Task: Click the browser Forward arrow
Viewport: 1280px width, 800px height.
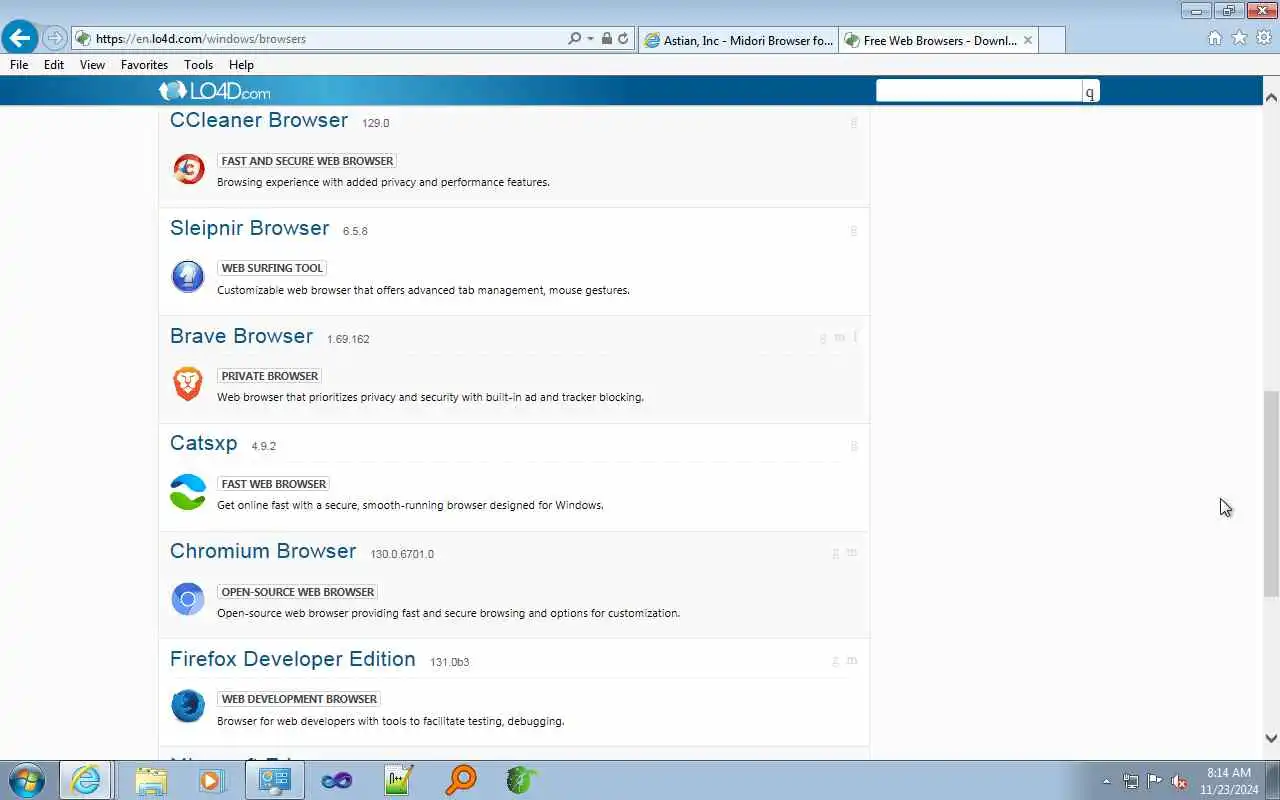Action: tap(54, 39)
